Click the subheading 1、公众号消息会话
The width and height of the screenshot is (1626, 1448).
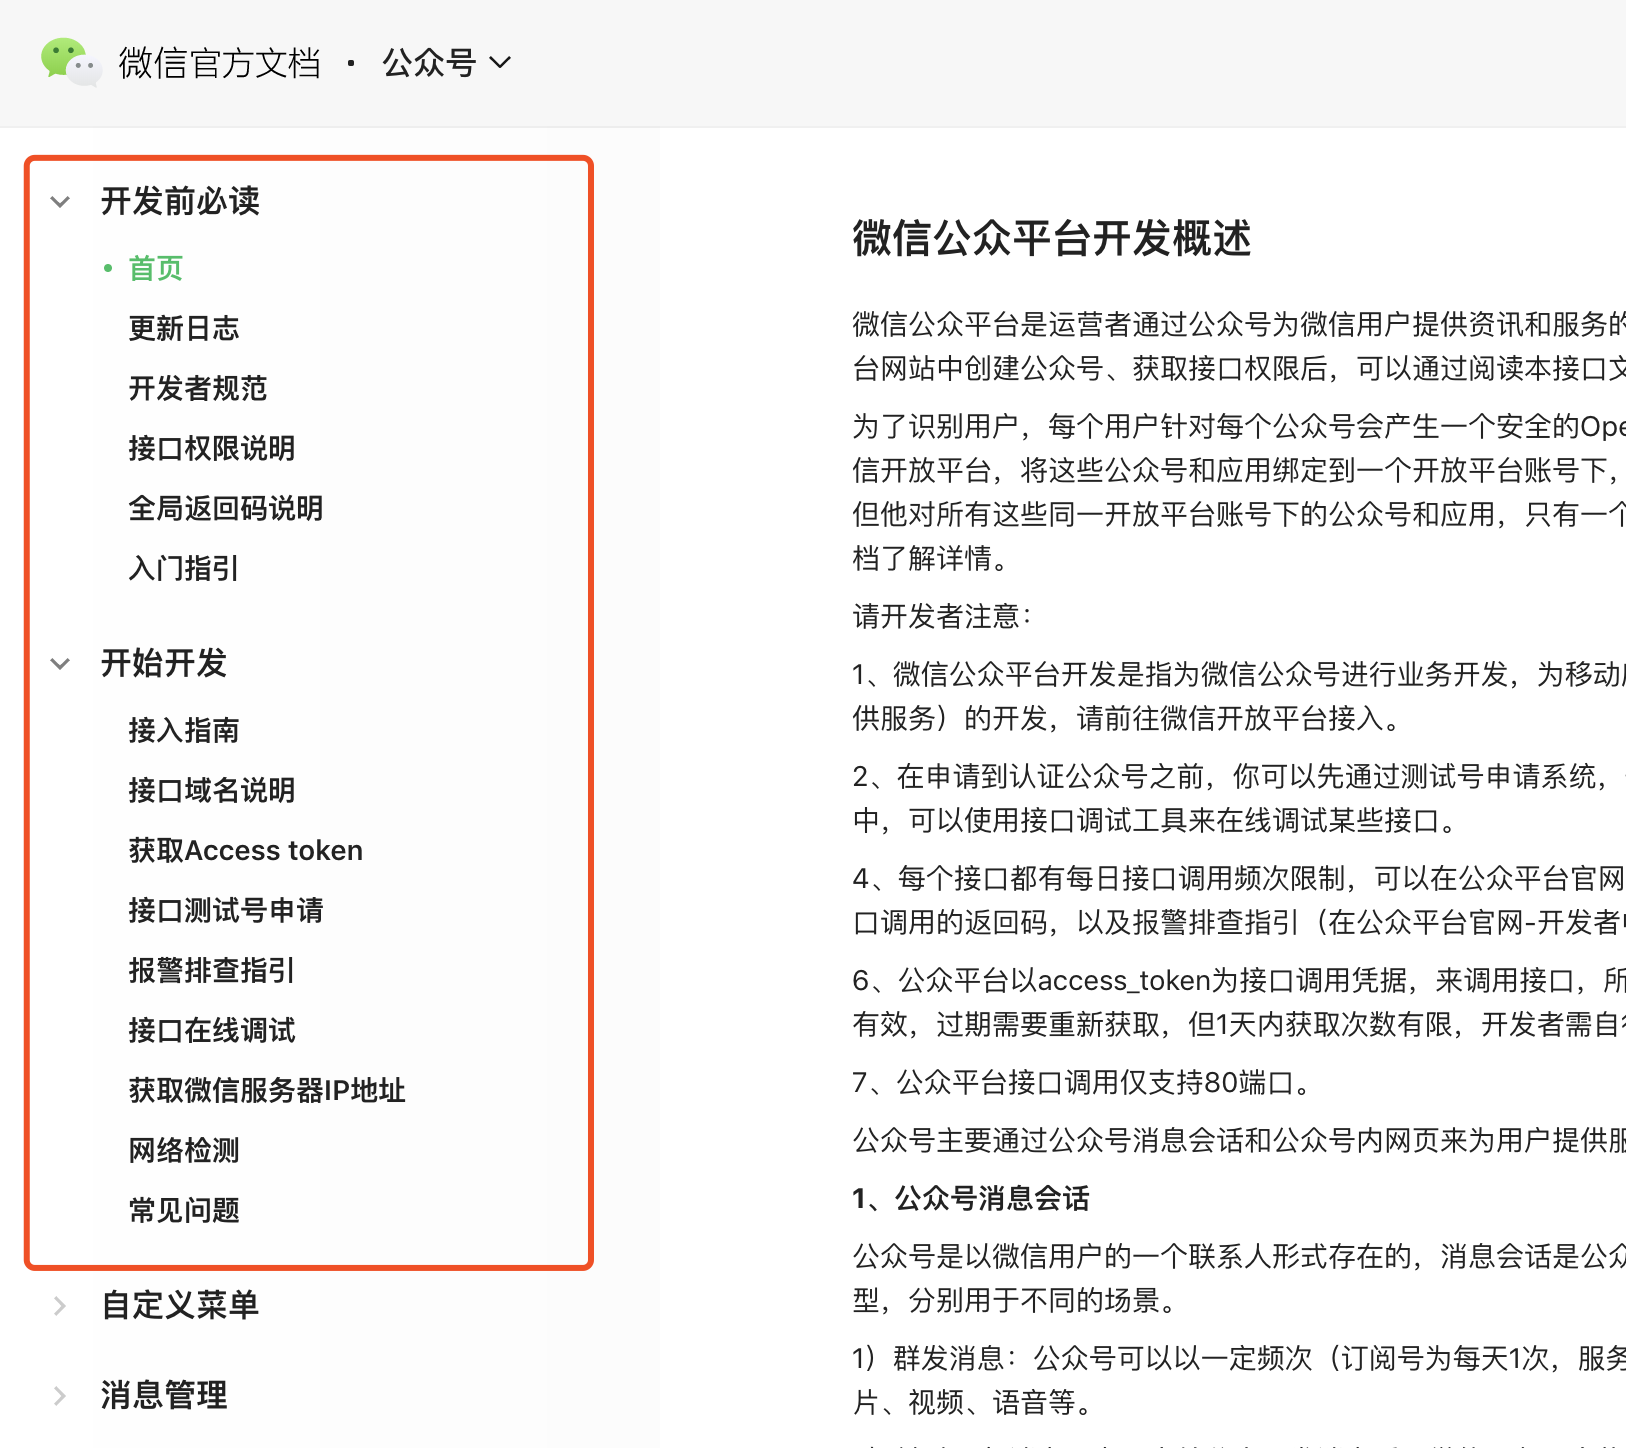click(971, 1198)
